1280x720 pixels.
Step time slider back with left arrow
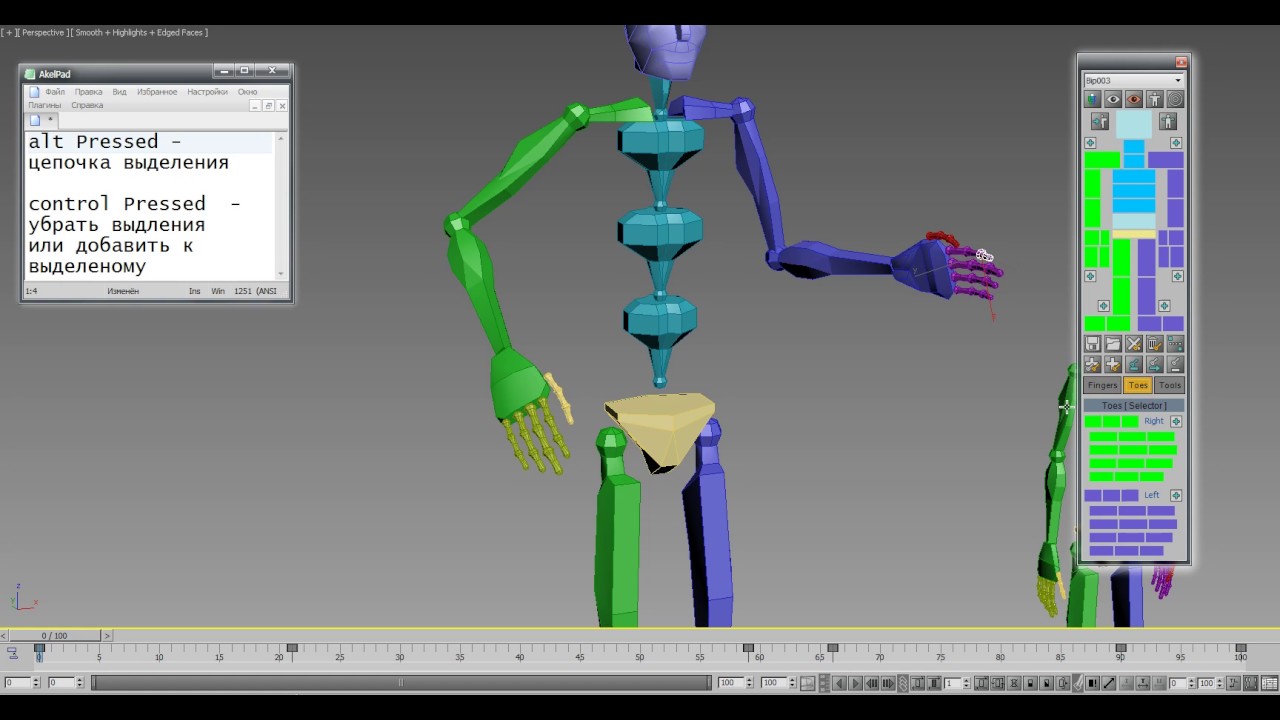point(4,636)
